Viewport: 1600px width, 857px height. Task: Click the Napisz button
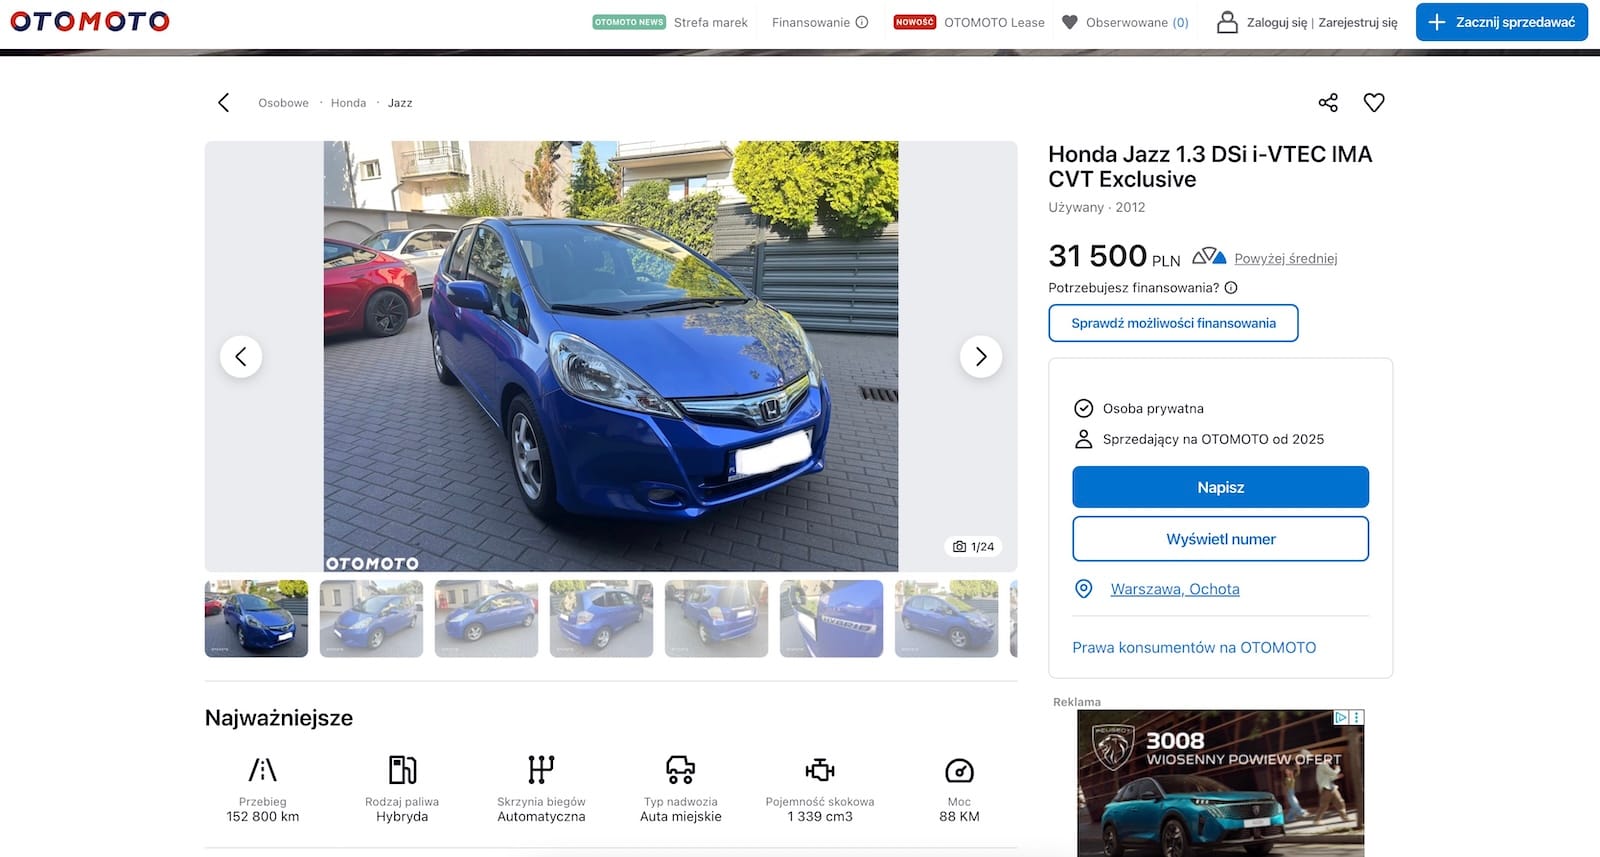click(x=1221, y=487)
